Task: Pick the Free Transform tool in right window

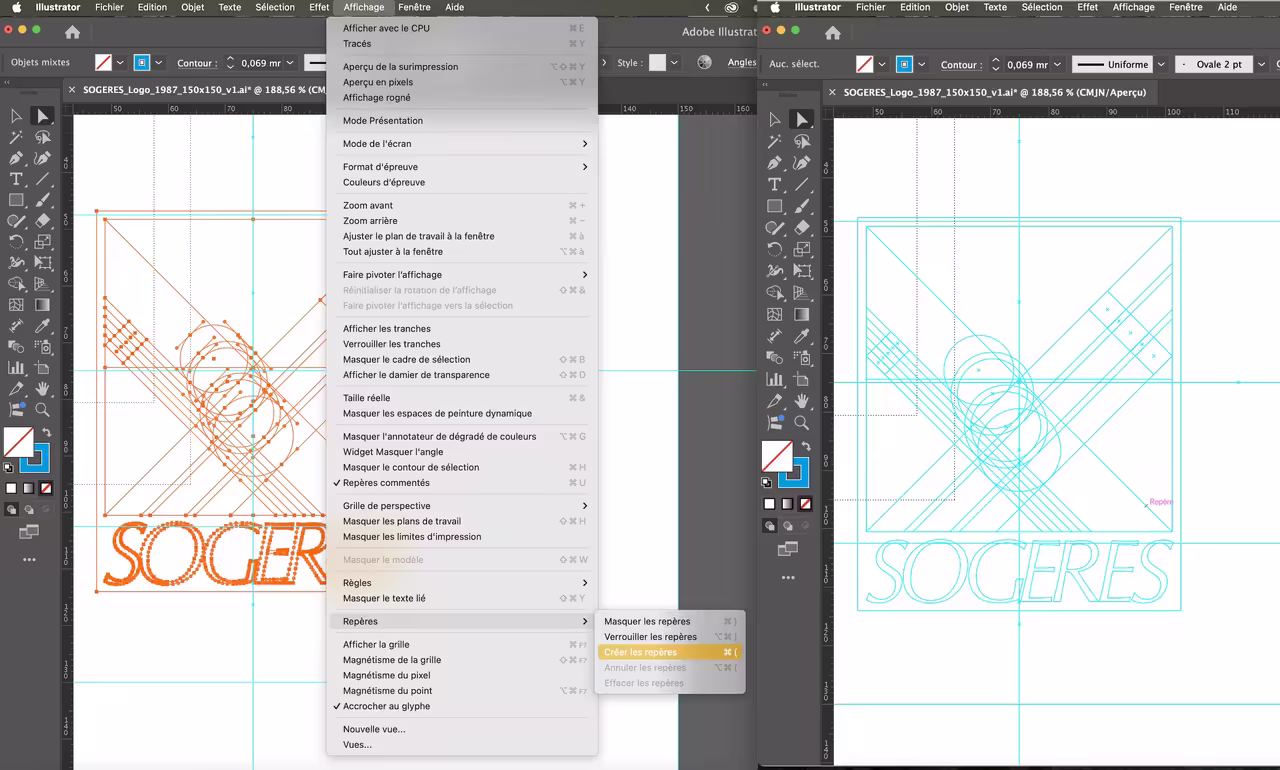Action: pos(802,270)
